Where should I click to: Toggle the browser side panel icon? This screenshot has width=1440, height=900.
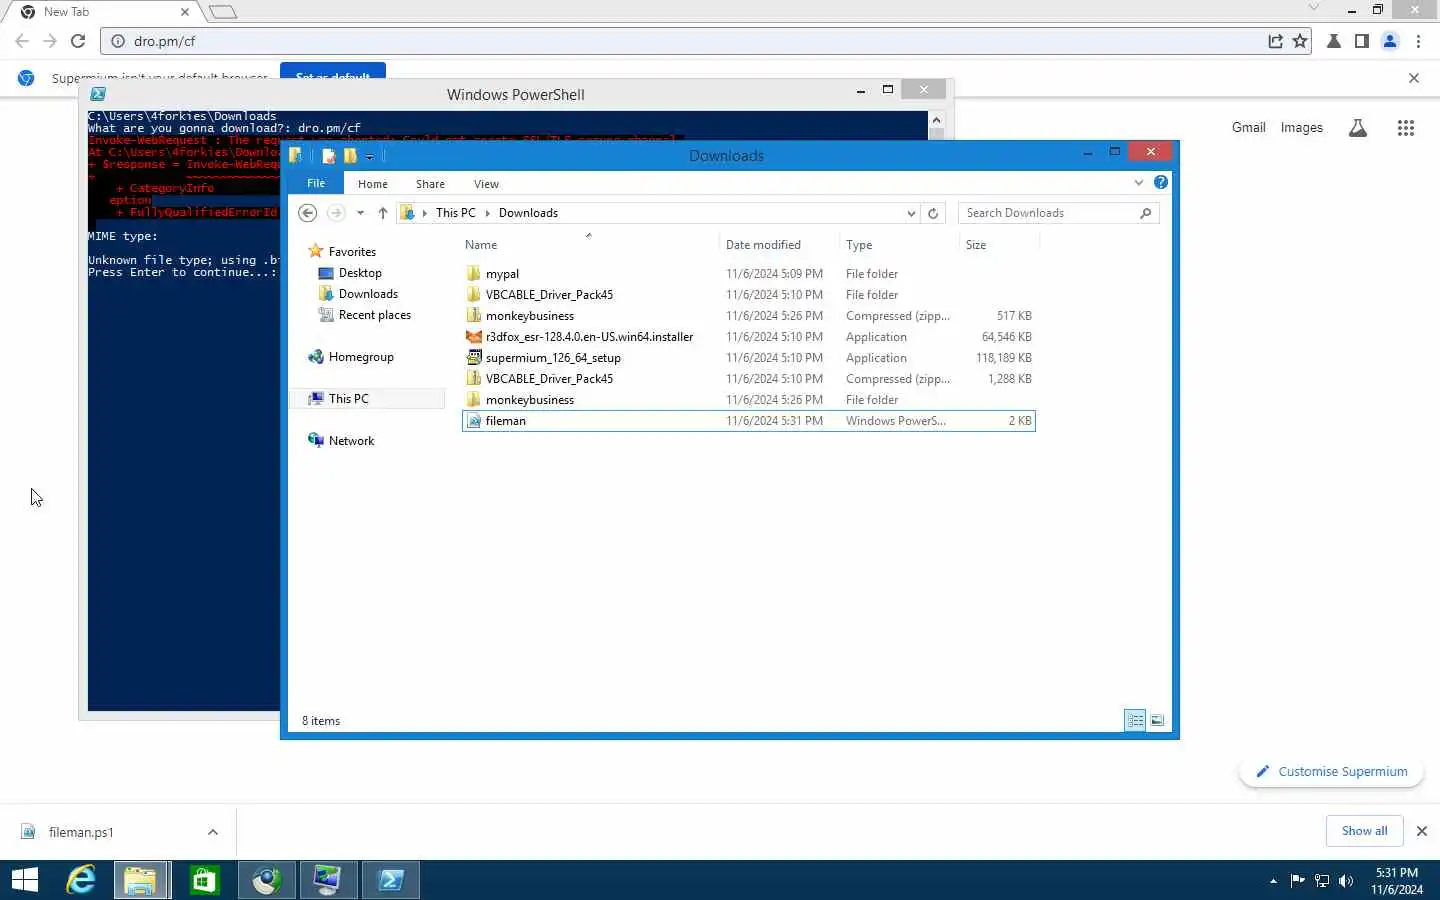coord(1362,41)
